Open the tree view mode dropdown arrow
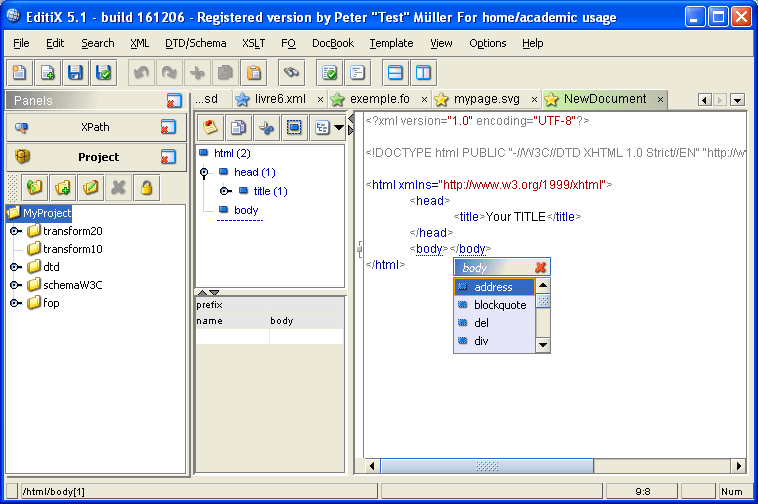 [339, 128]
